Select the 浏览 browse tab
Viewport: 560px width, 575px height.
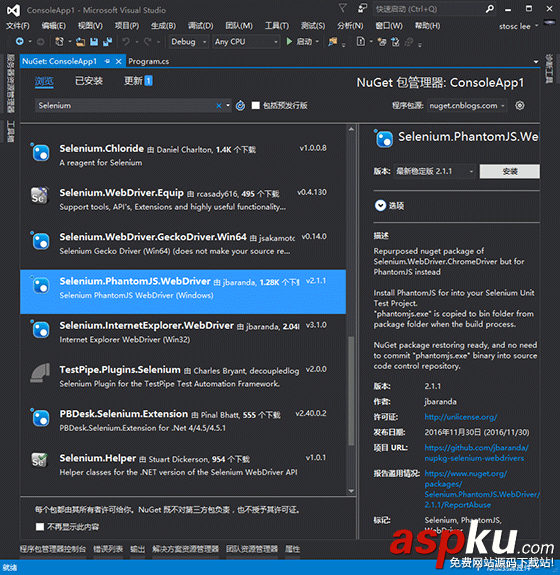(x=44, y=81)
